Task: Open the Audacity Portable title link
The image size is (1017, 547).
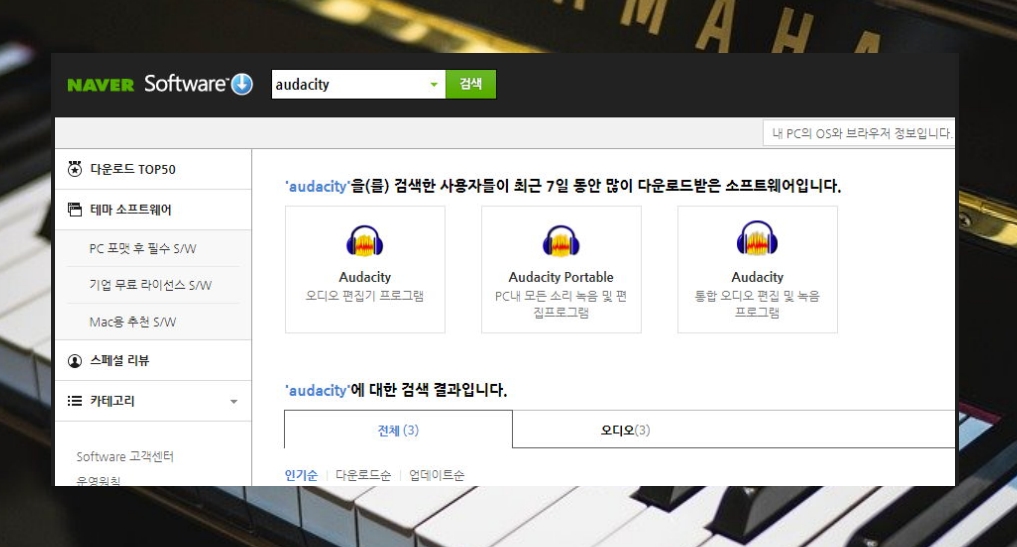Action: 561,277
